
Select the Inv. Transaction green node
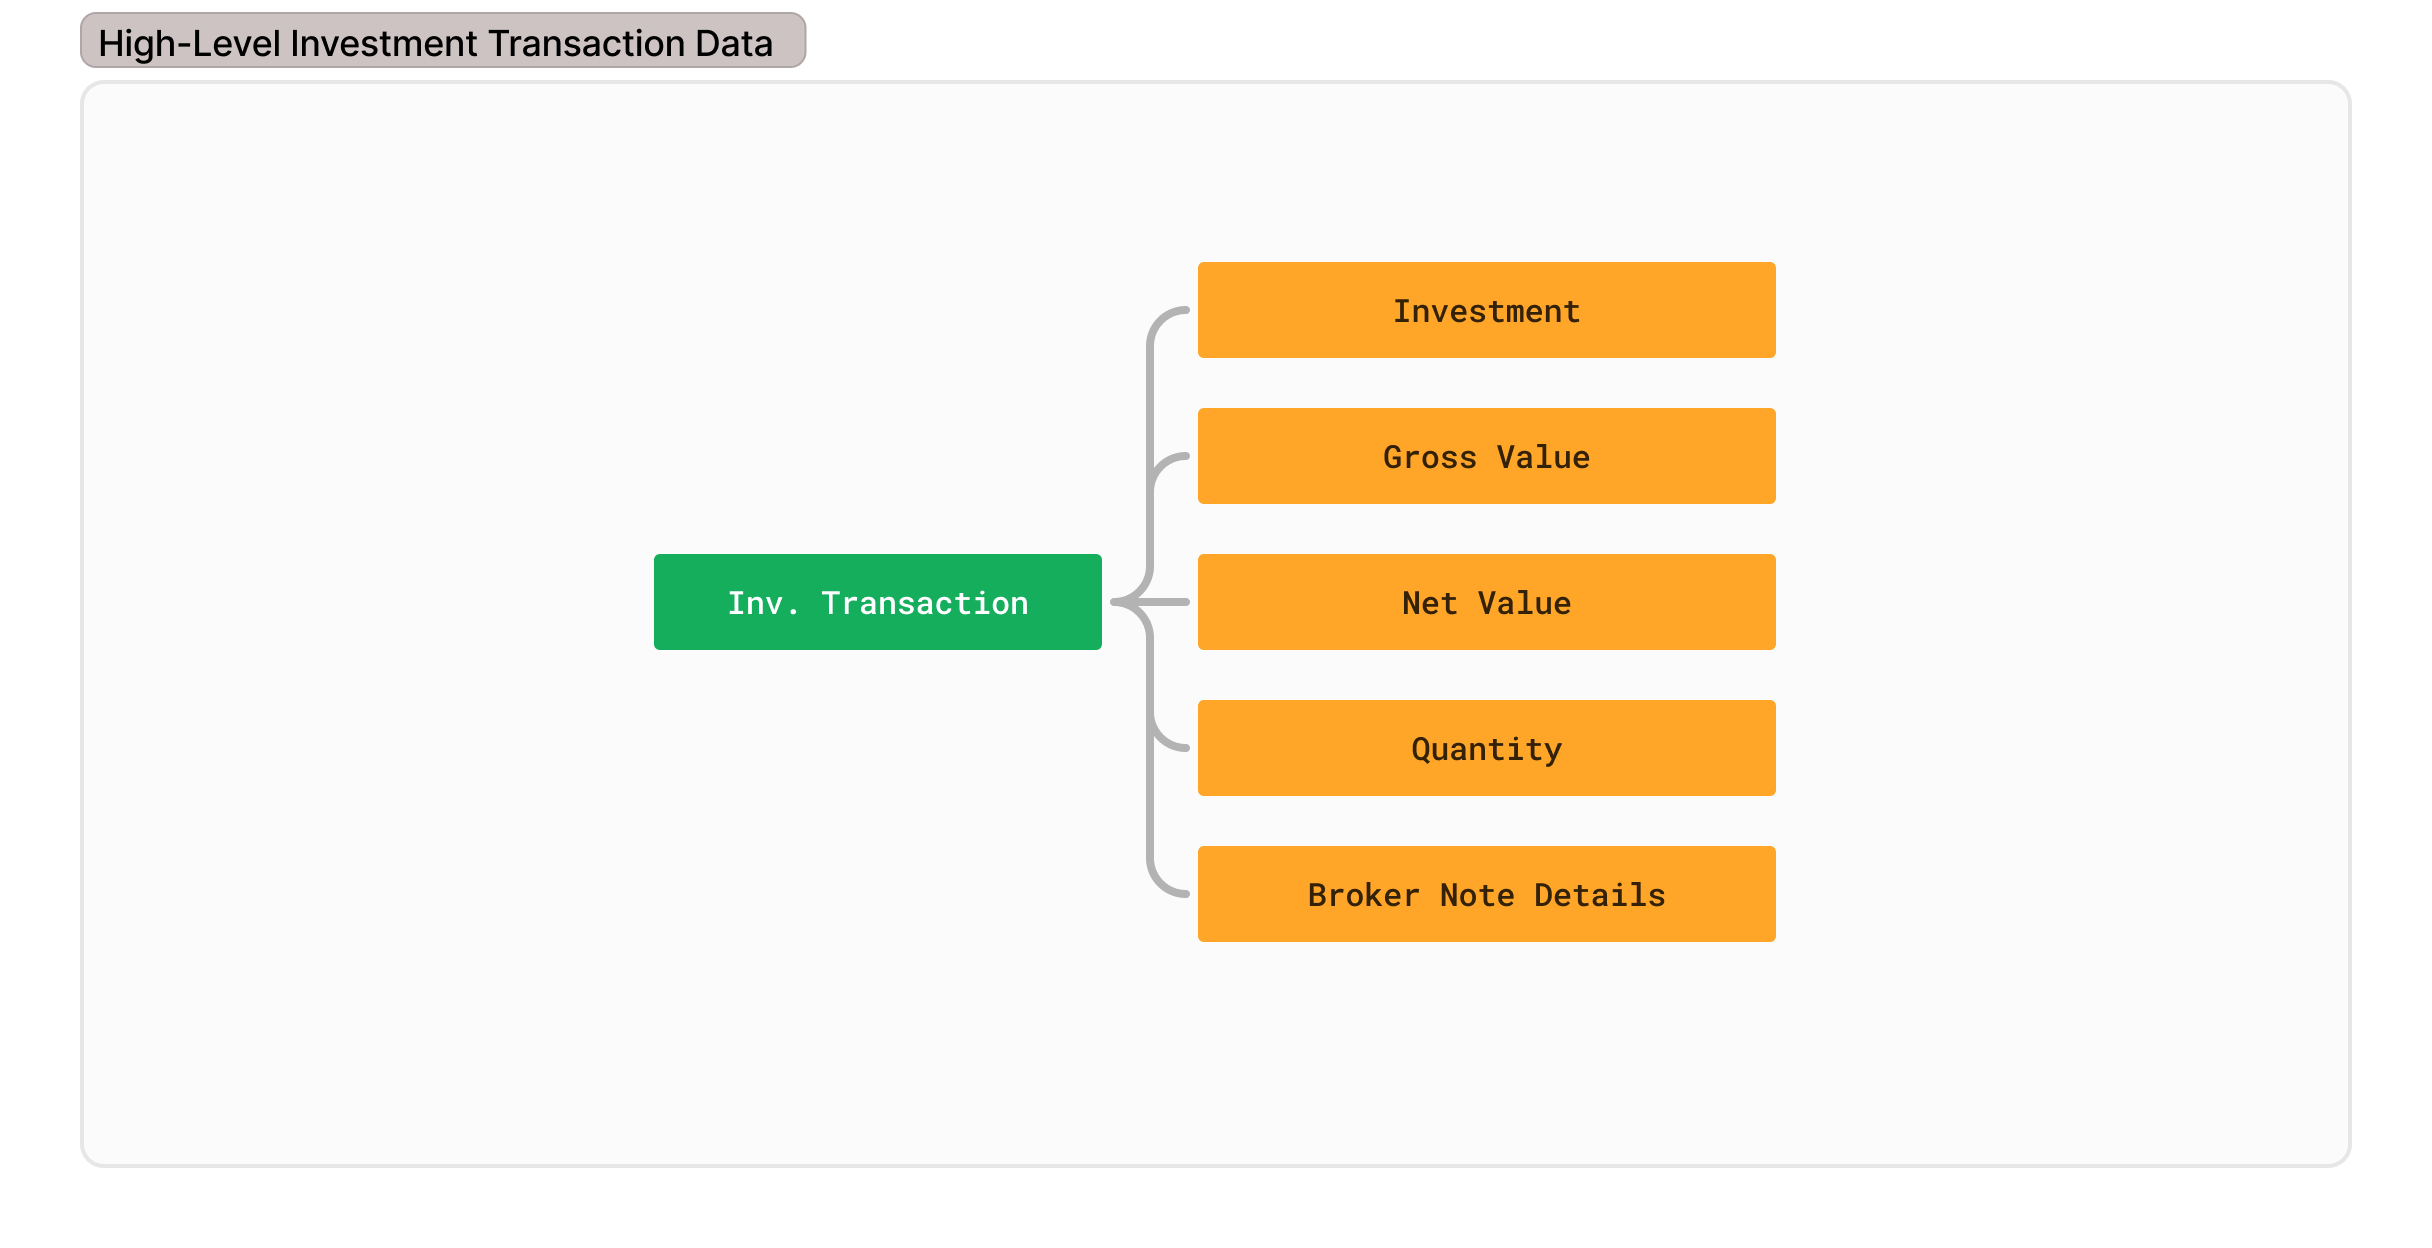877,602
